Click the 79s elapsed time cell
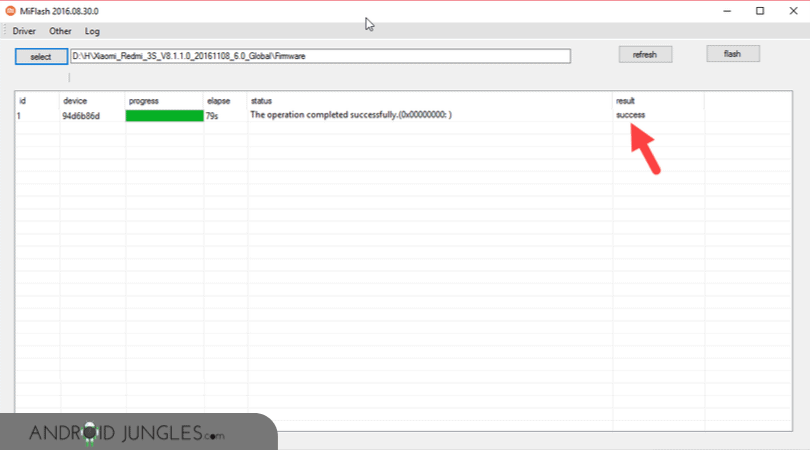810x450 pixels. 212,116
